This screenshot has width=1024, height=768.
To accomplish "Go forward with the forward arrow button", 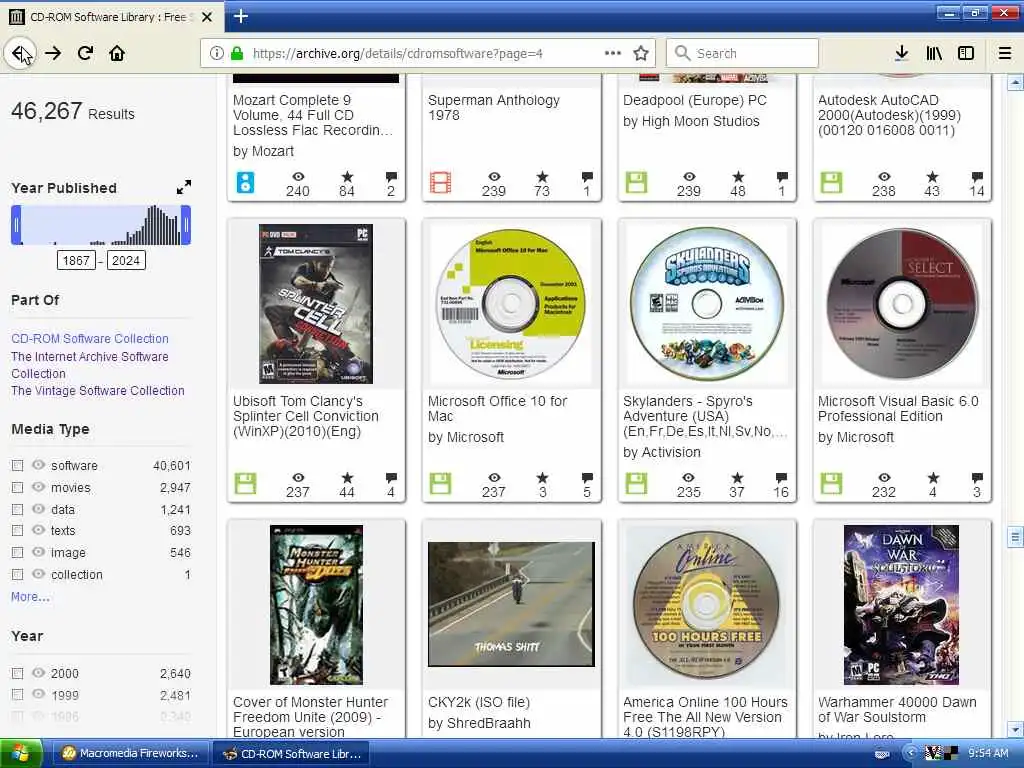I will coord(54,54).
